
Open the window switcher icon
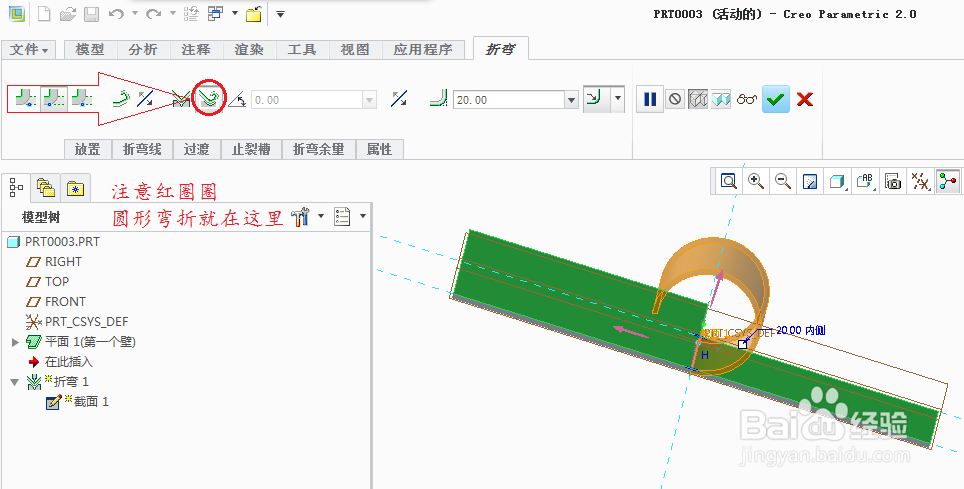tap(215, 14)
